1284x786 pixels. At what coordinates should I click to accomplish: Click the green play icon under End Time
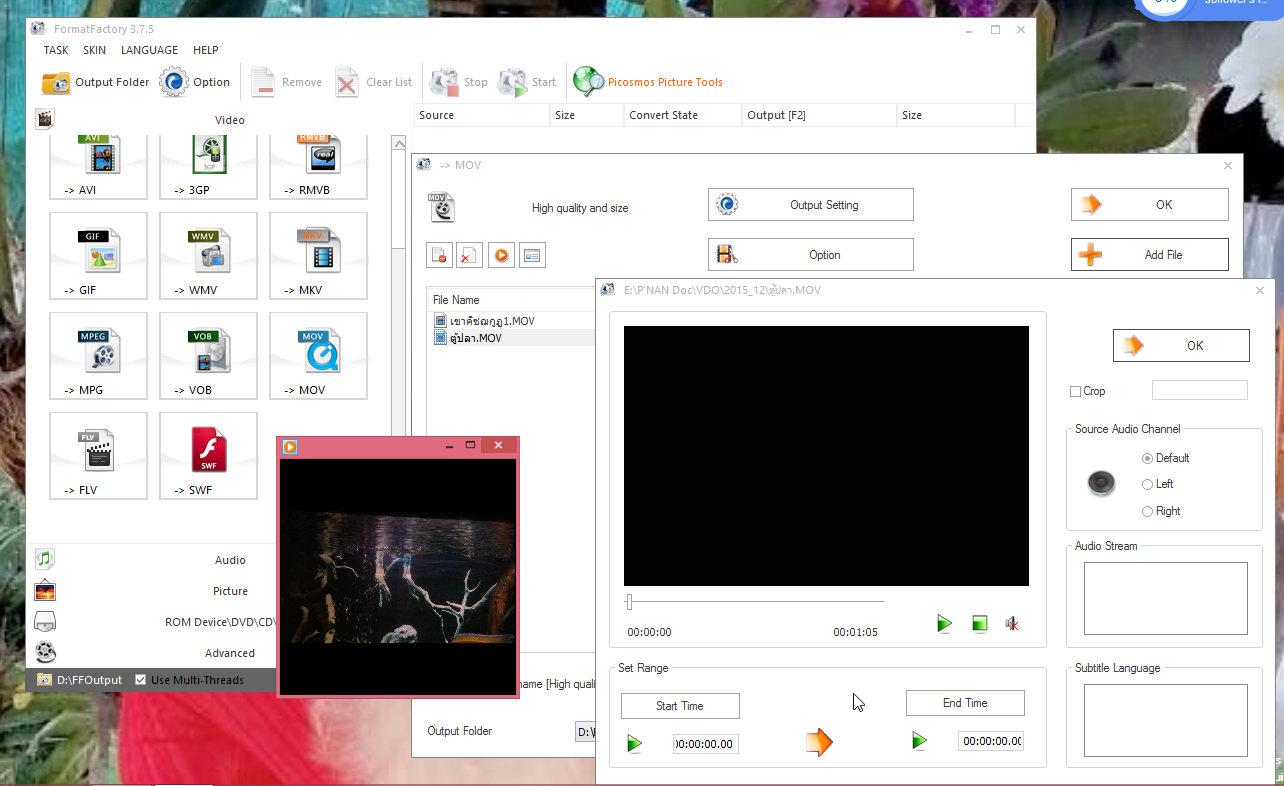[x=919, y=740]
